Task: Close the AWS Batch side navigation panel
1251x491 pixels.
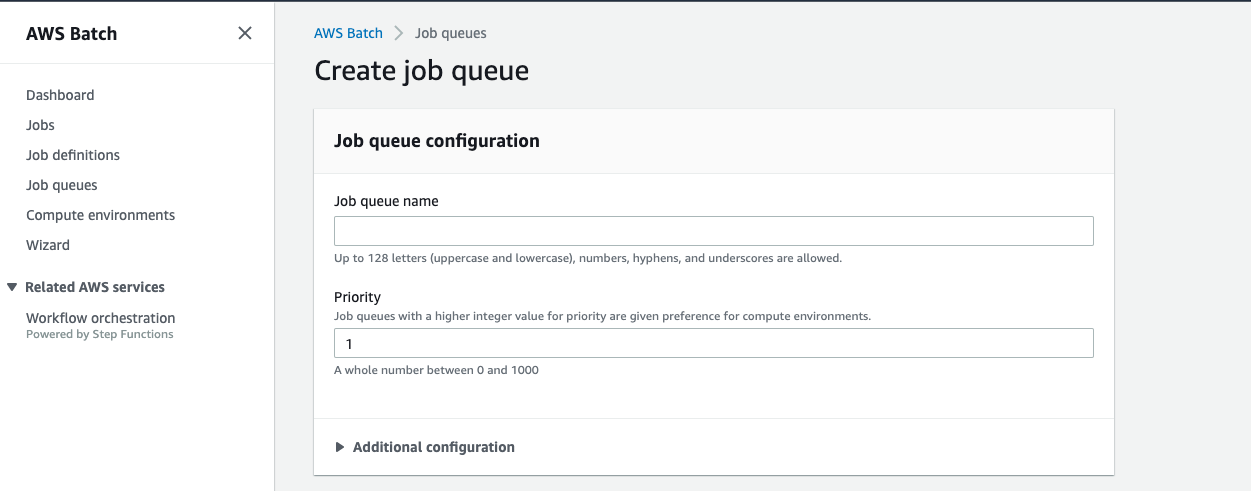Action: click(x=245, y=33)
